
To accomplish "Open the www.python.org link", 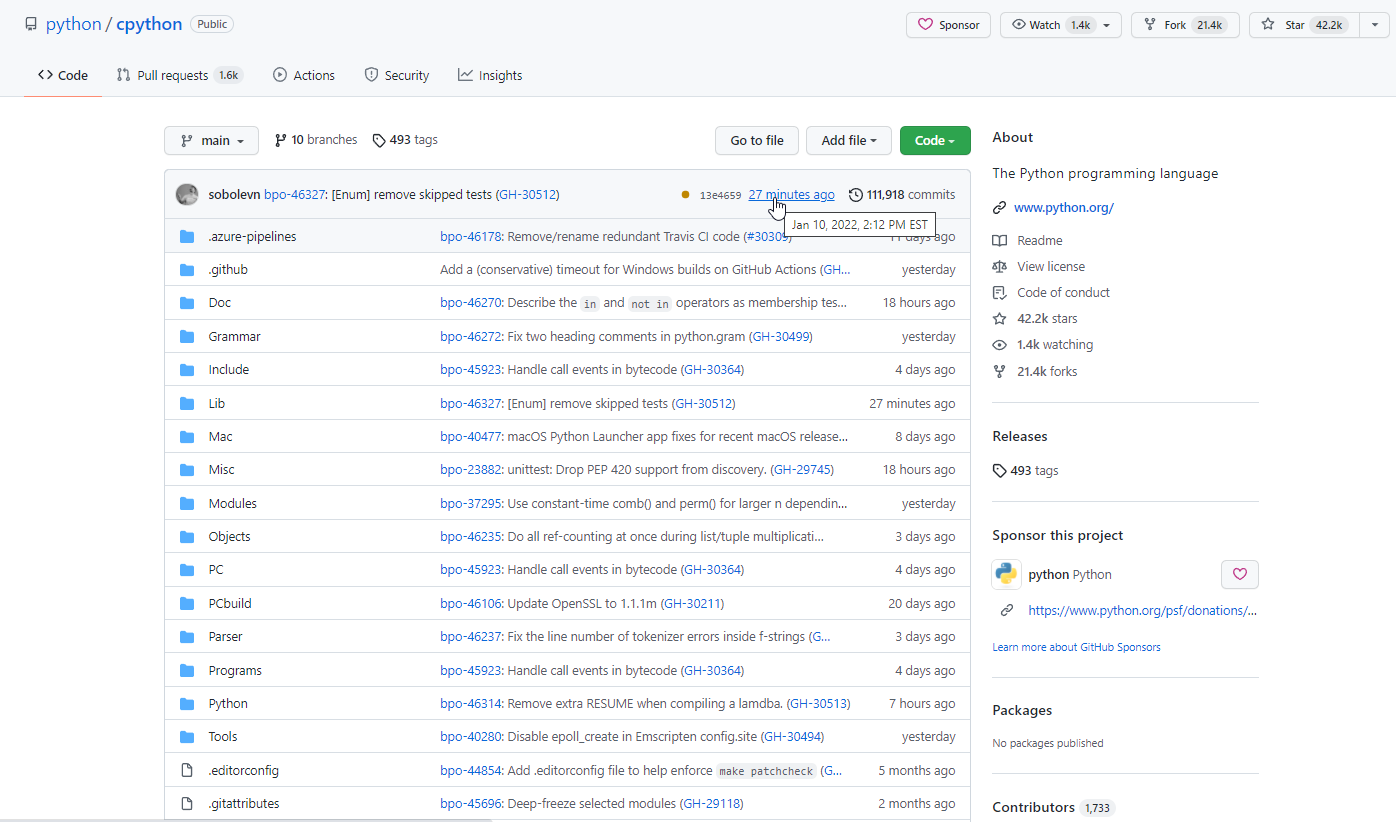I will pos(1063,207).
